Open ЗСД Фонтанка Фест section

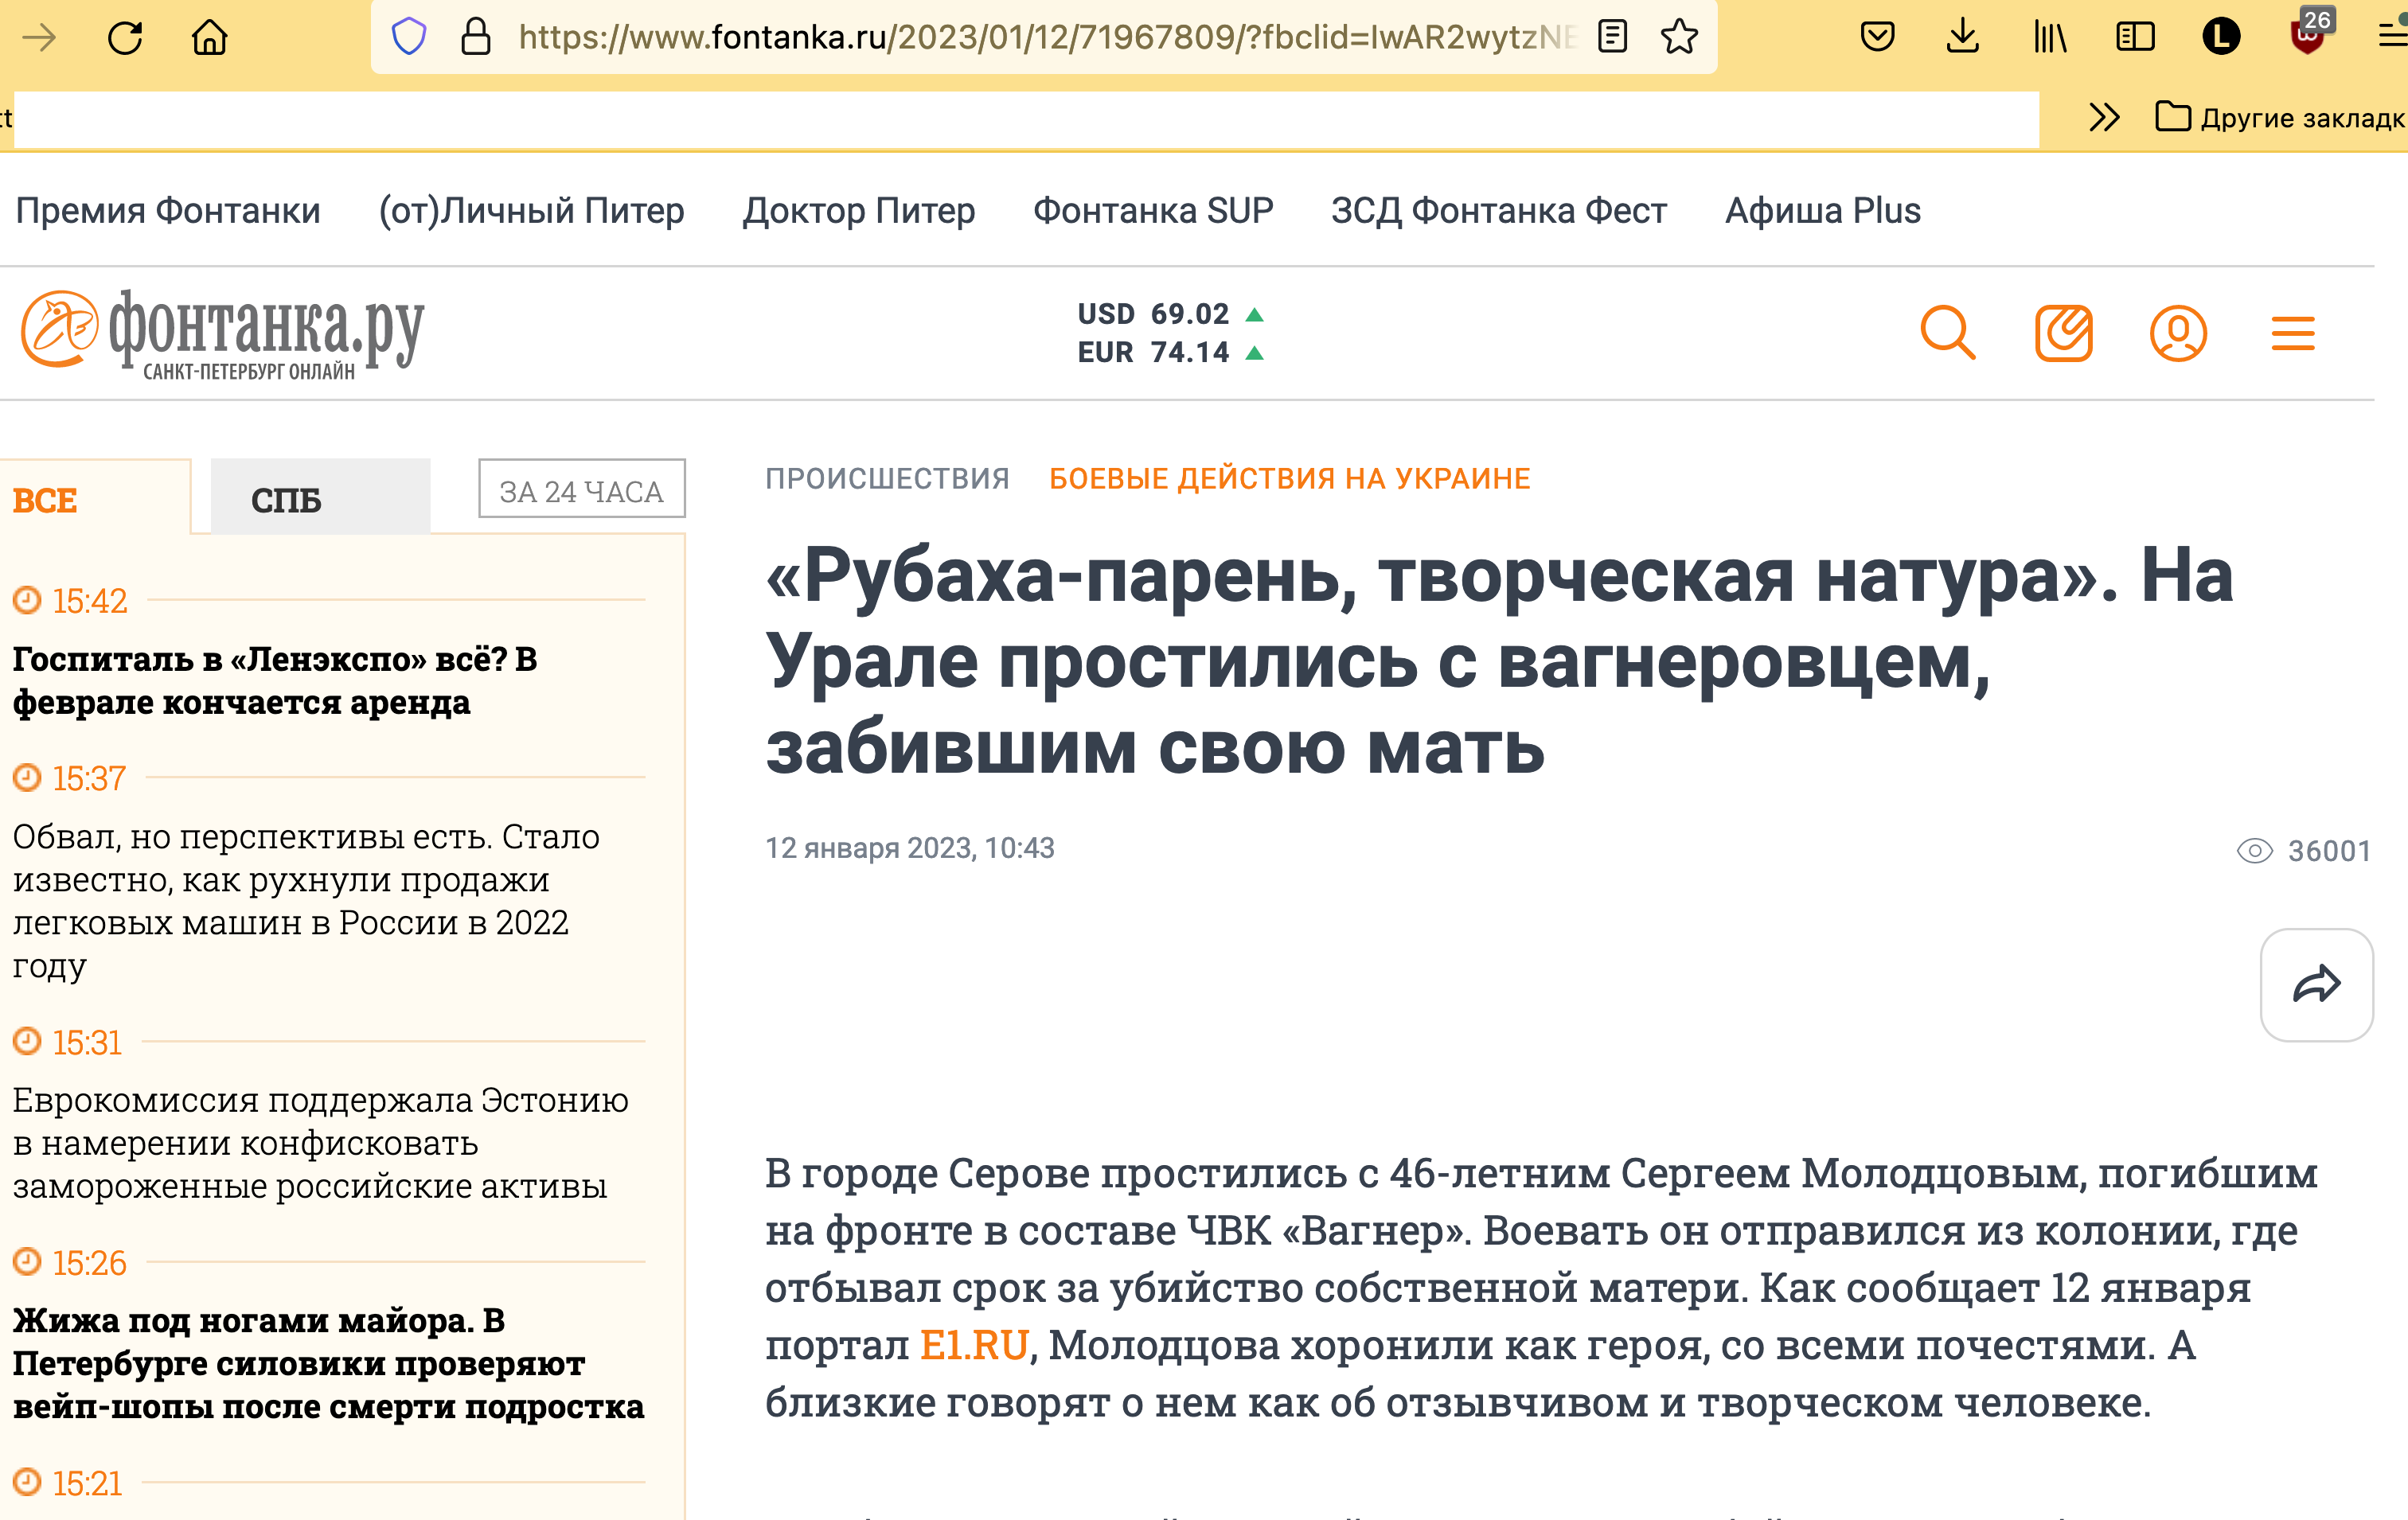[1498, 211]
